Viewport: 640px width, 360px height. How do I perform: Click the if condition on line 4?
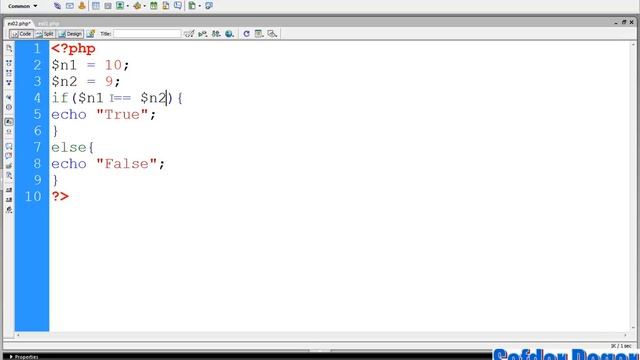pyautogui.click(x=117, y=98)
